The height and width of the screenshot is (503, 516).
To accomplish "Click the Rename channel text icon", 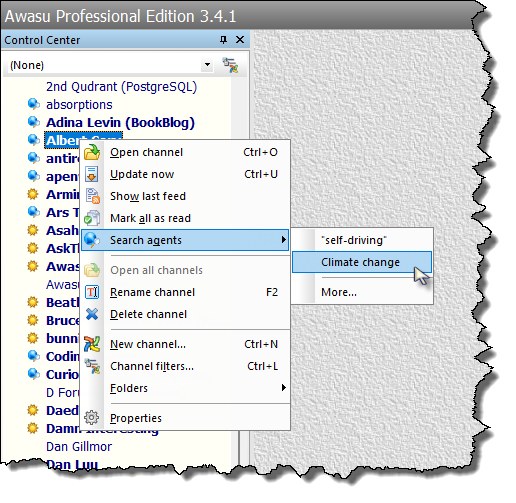I will [x=92, y=292].
